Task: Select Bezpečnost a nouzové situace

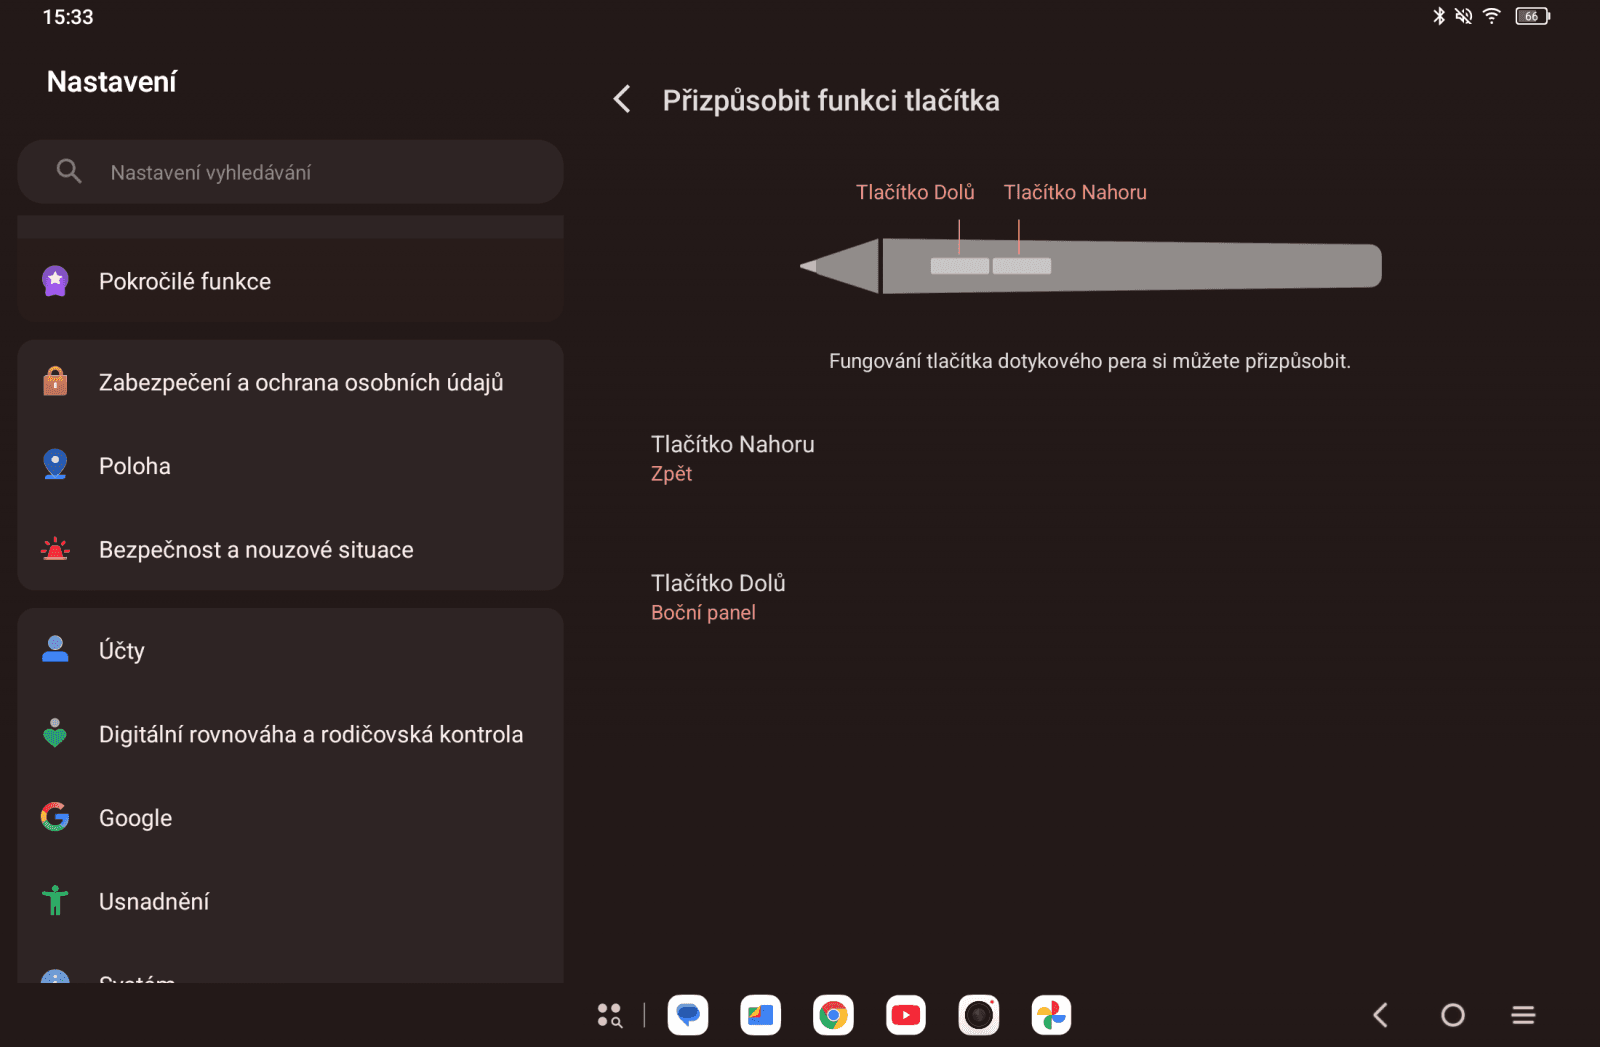Action: tap(255, 548)
